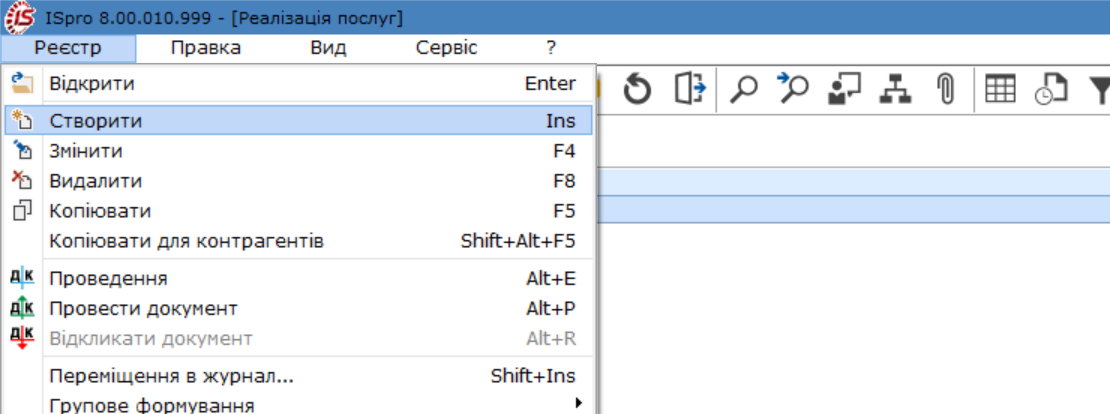Open the Сервіс menu
Viewport: 1110px width, 414px height.
coord(446,48)
